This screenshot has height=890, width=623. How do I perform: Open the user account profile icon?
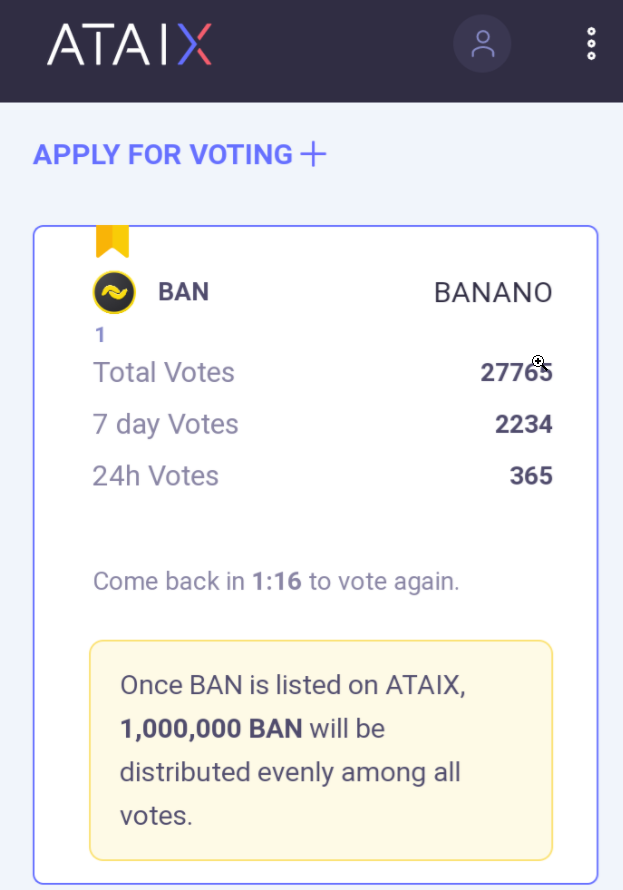point(482,44)
